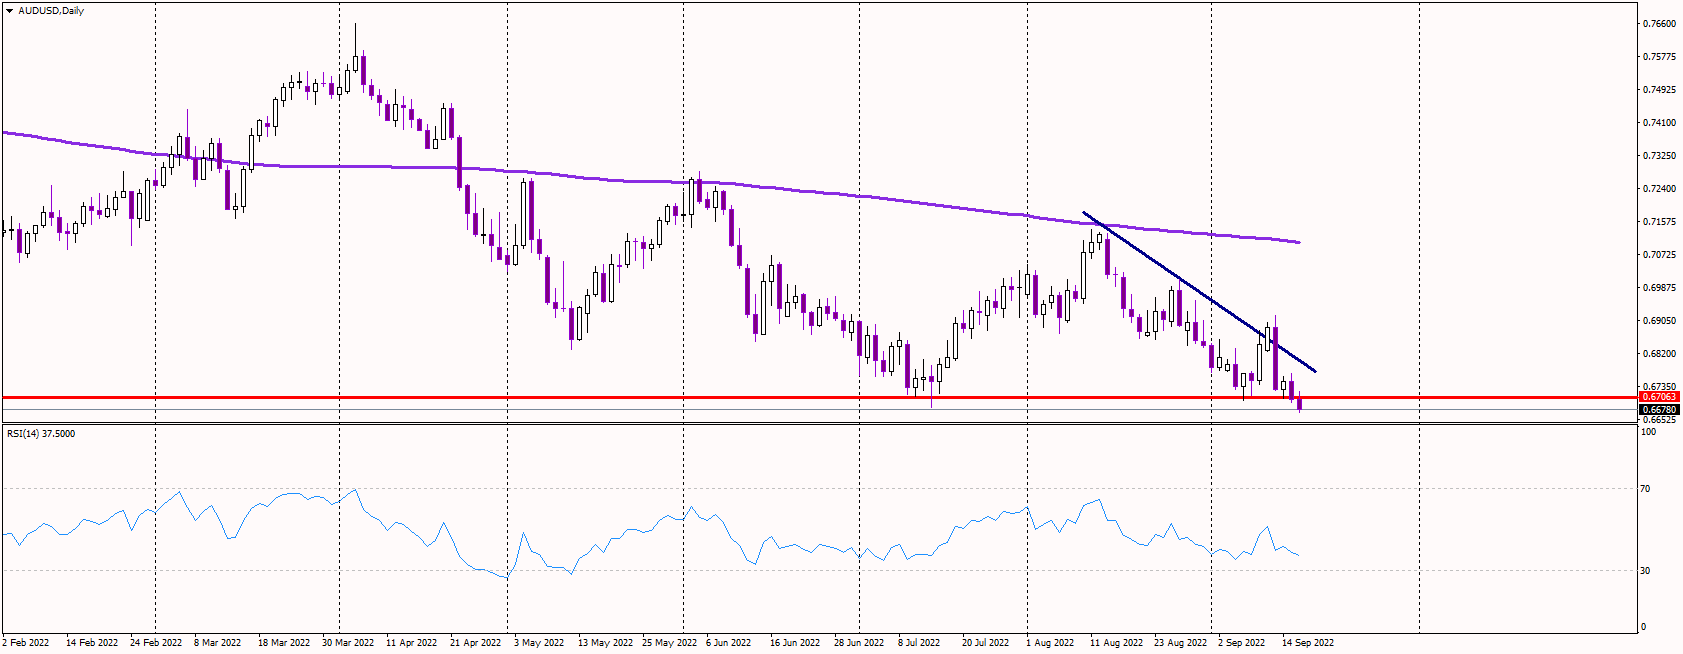Click the 3 May 2022 date label

539,643
